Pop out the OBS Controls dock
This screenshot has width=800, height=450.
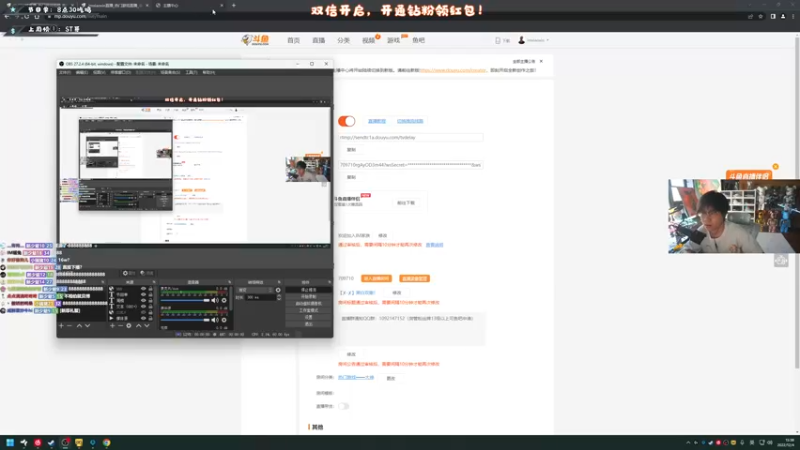click(x=329, y=282)
